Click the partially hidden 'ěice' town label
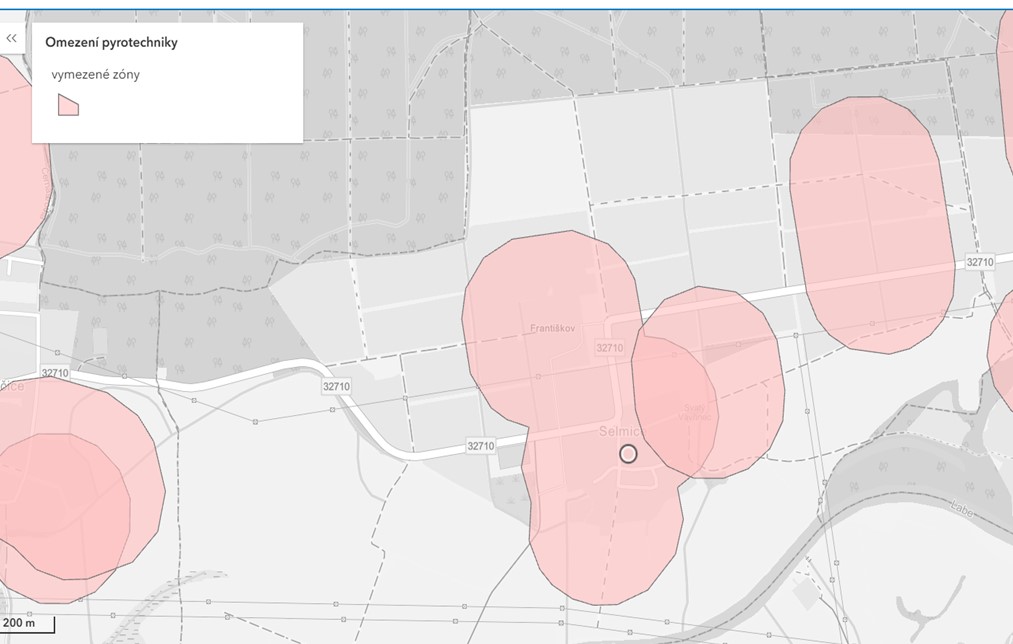The width and height of the screenshot is (1013, 644). point(12,386)
